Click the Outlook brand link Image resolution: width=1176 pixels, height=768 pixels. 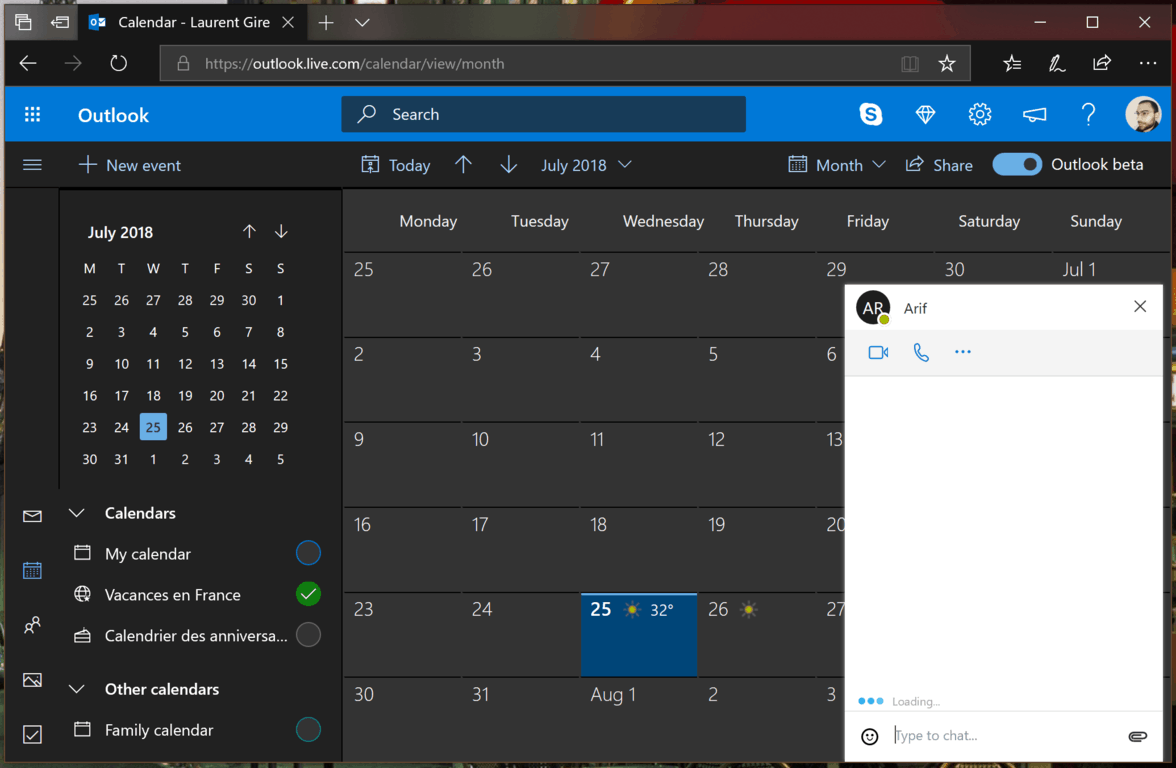pos(113,115)
